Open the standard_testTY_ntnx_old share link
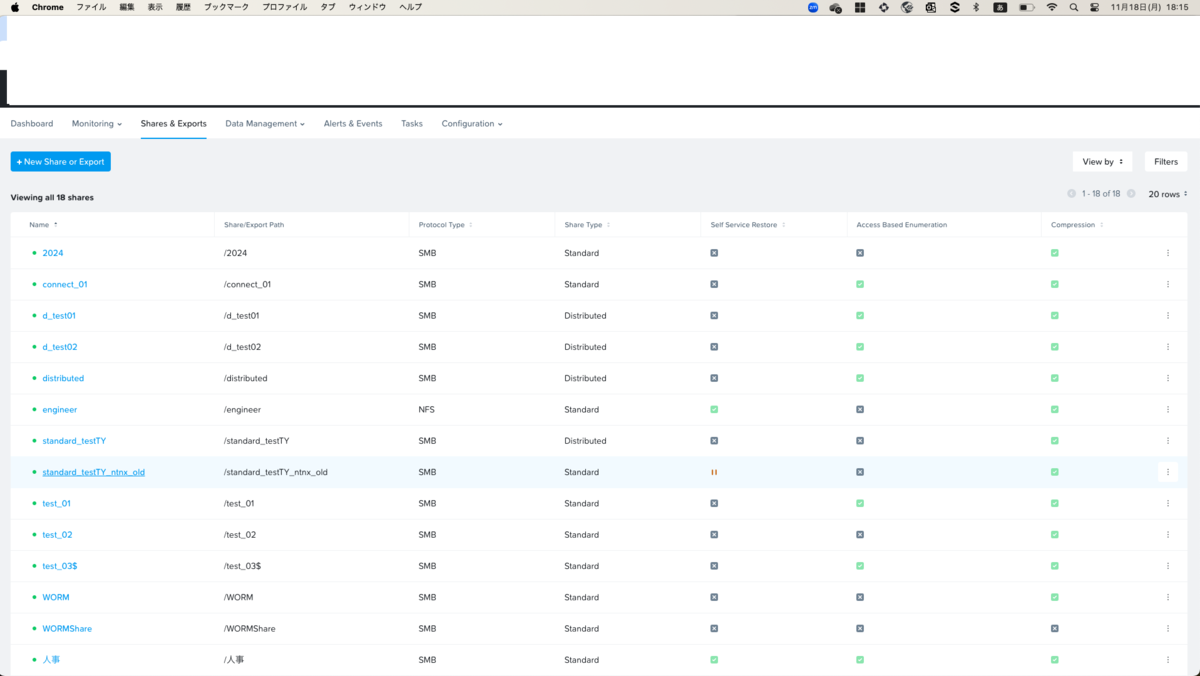1200x676 pixels. (93, 472)
